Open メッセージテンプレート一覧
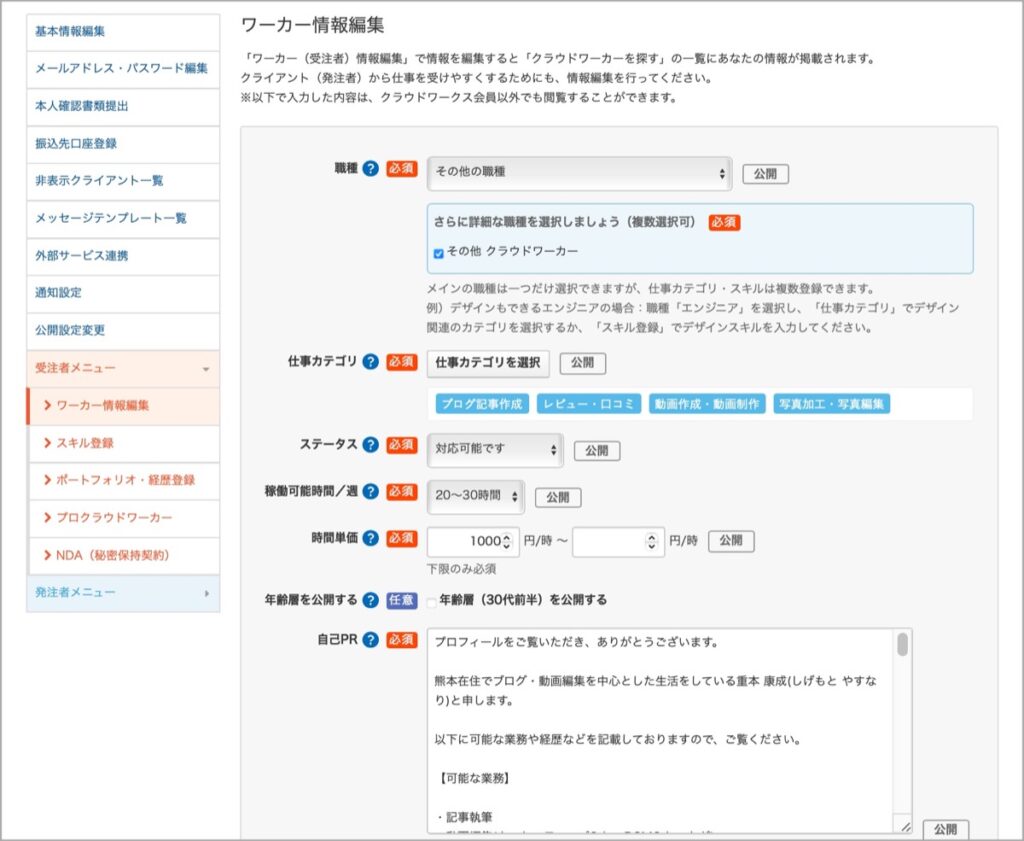This screenshot has width=1024, height=841. pos(123,218)
